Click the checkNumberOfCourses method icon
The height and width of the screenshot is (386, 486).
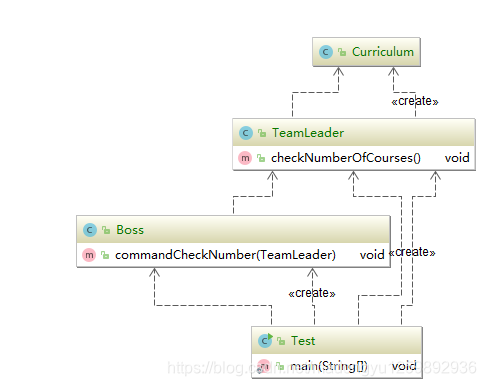pos(245,158)
